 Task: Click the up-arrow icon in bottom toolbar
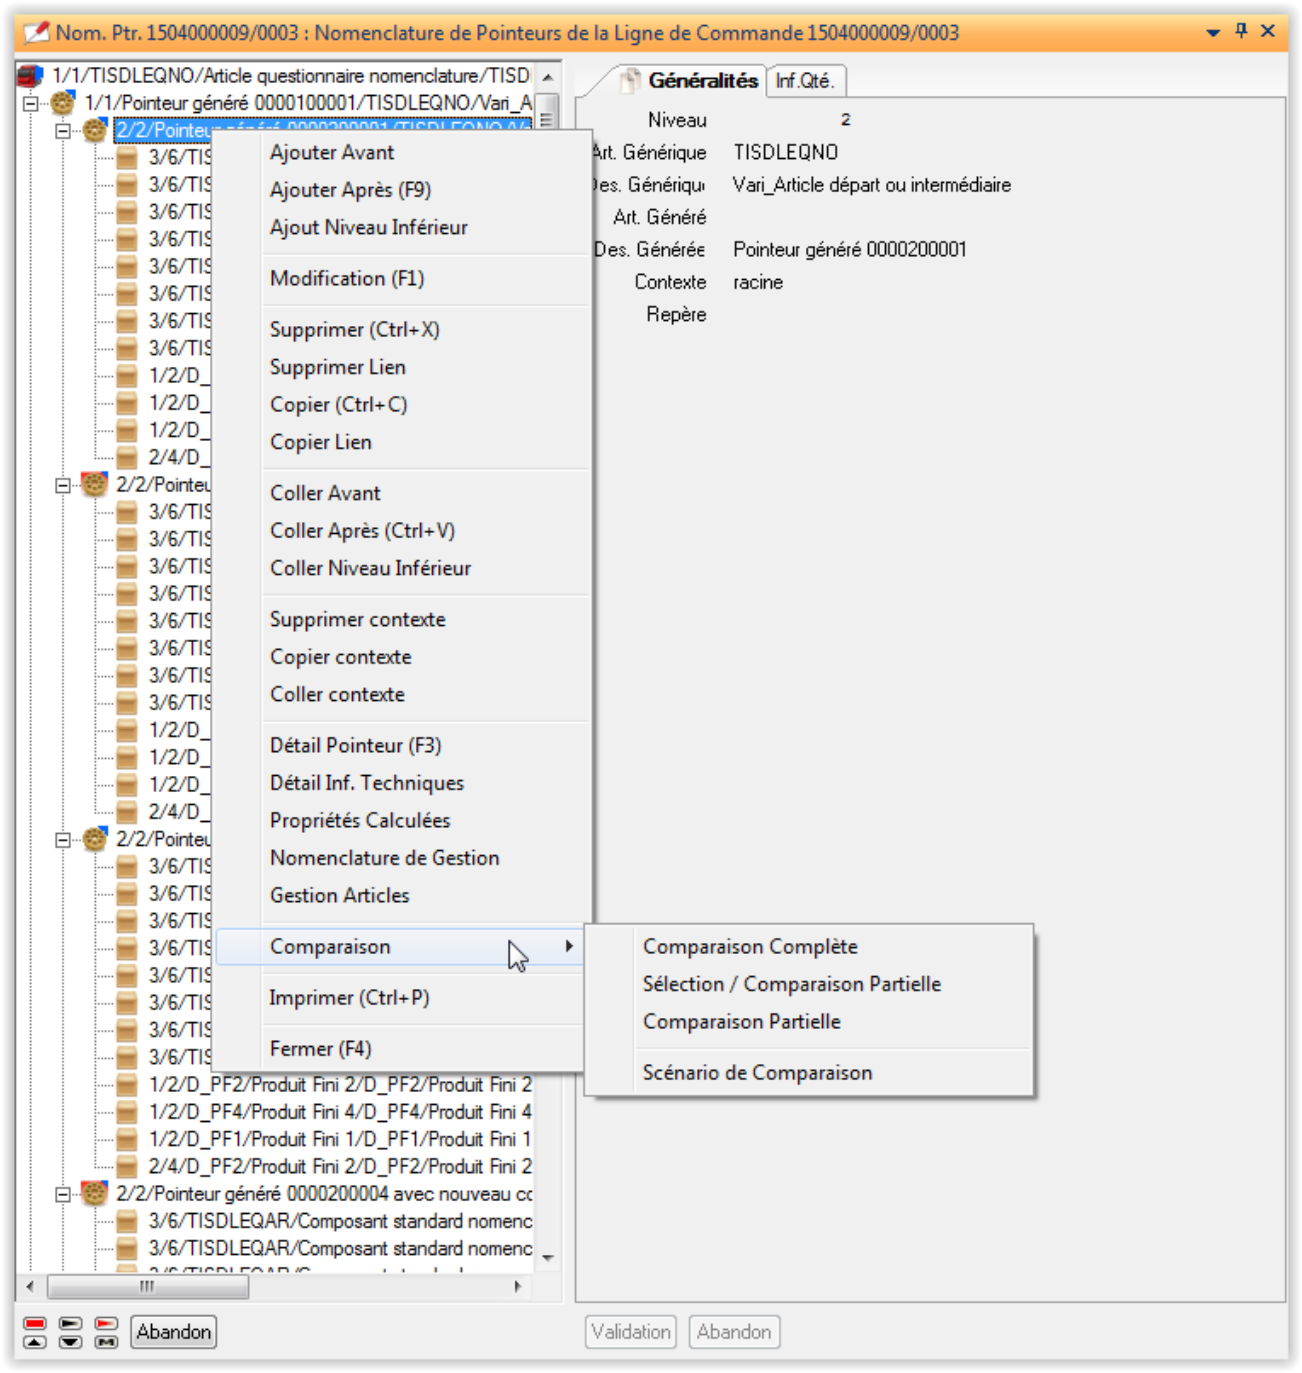tap(35, 1342)
